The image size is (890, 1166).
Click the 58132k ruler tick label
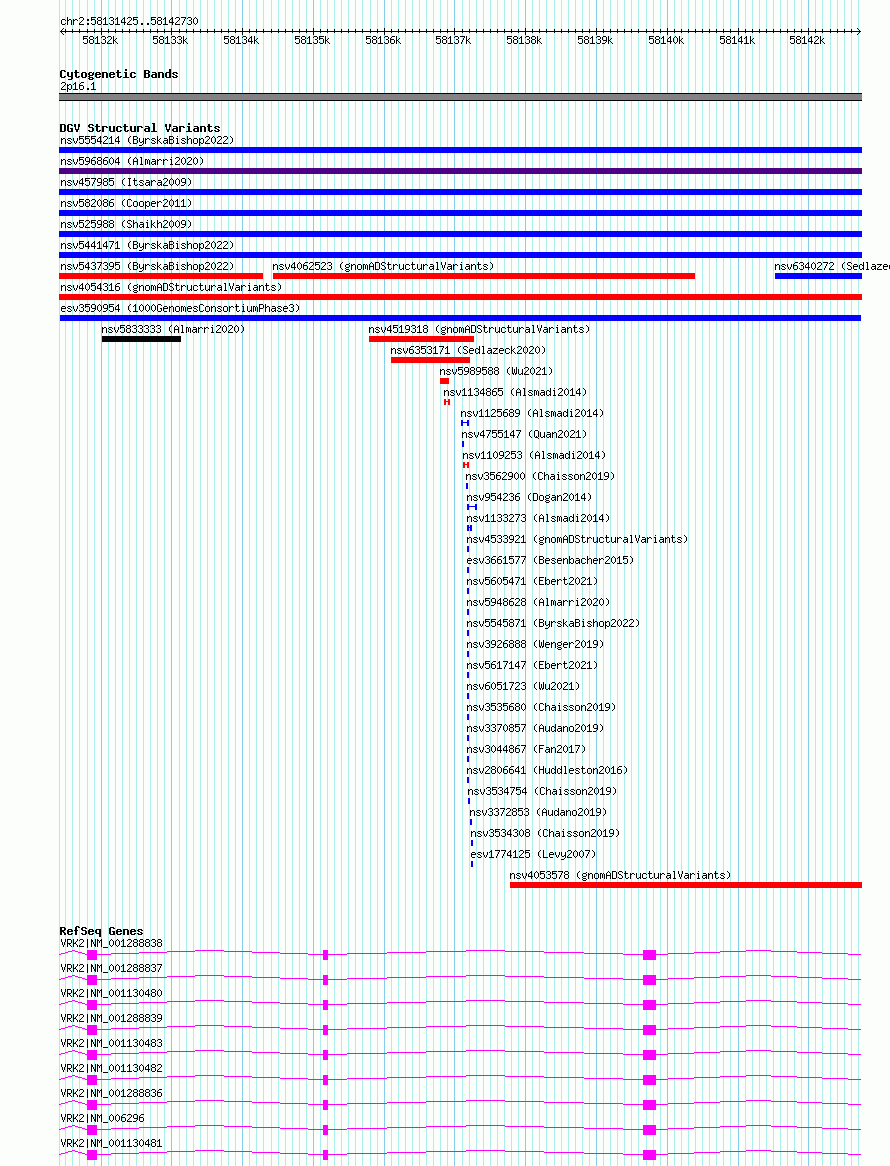click(x=100, y=40)
